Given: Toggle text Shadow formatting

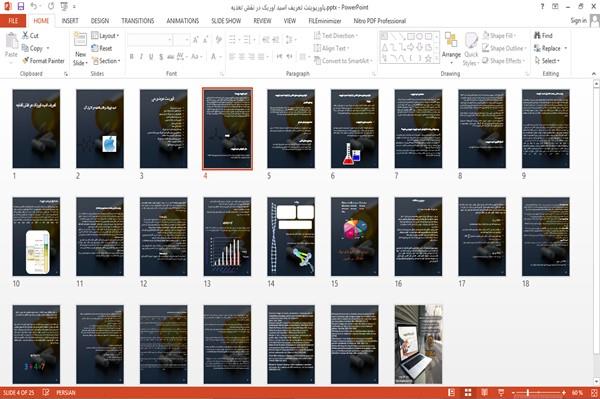Looking at the screenshot, I should (161, 57).
